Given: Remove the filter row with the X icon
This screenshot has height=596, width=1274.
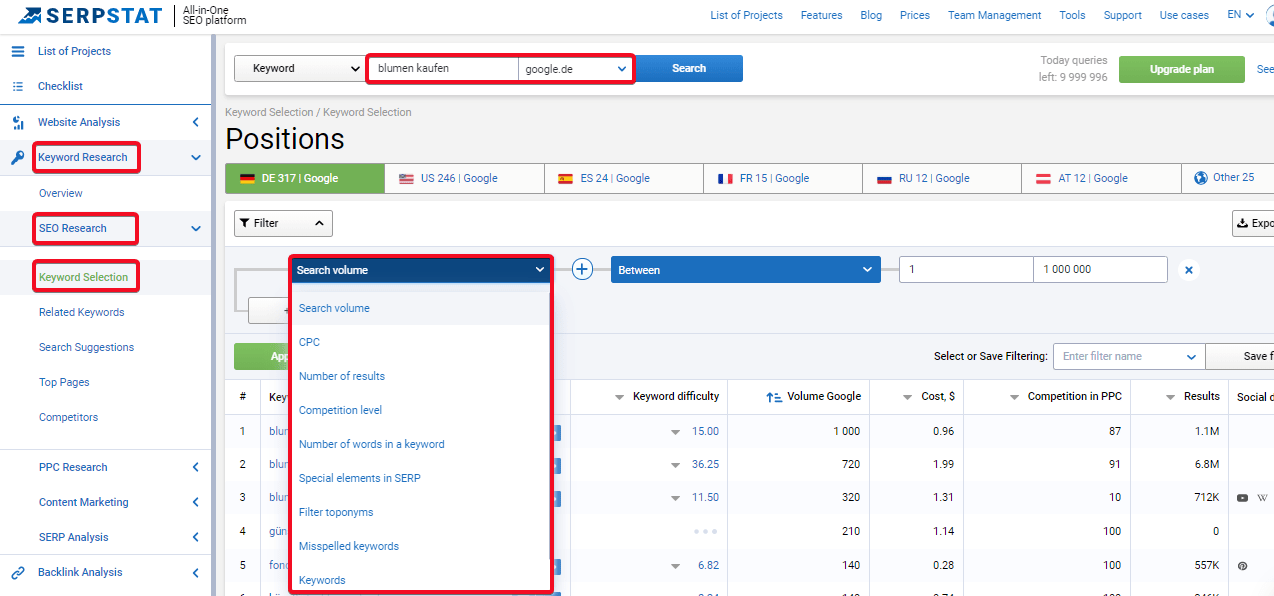Looking at the screenshot, I should tap(1188, 270).
